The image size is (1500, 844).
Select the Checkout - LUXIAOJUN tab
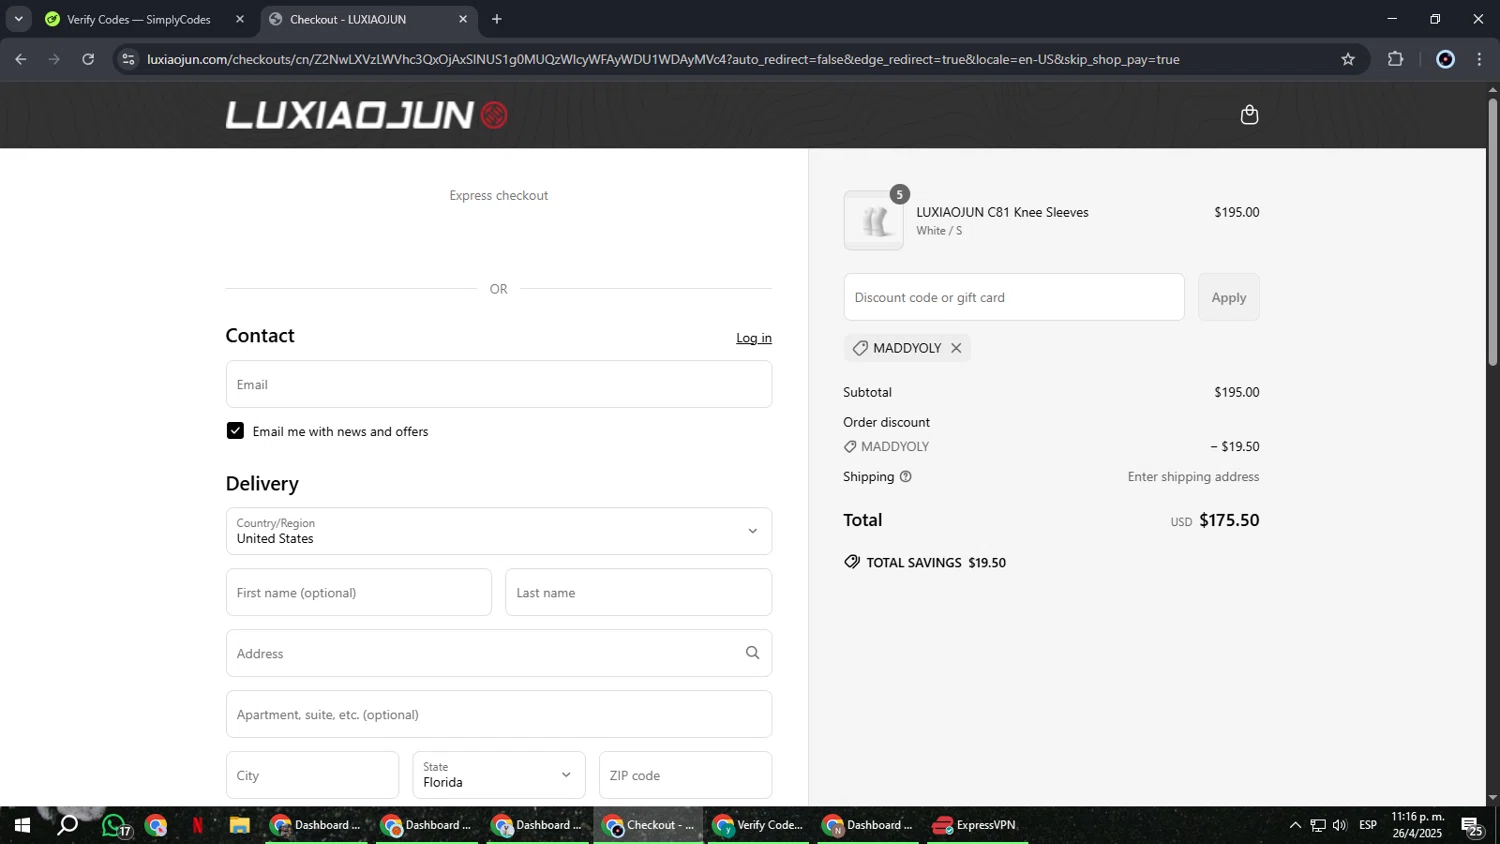click(x=348, y=19)
